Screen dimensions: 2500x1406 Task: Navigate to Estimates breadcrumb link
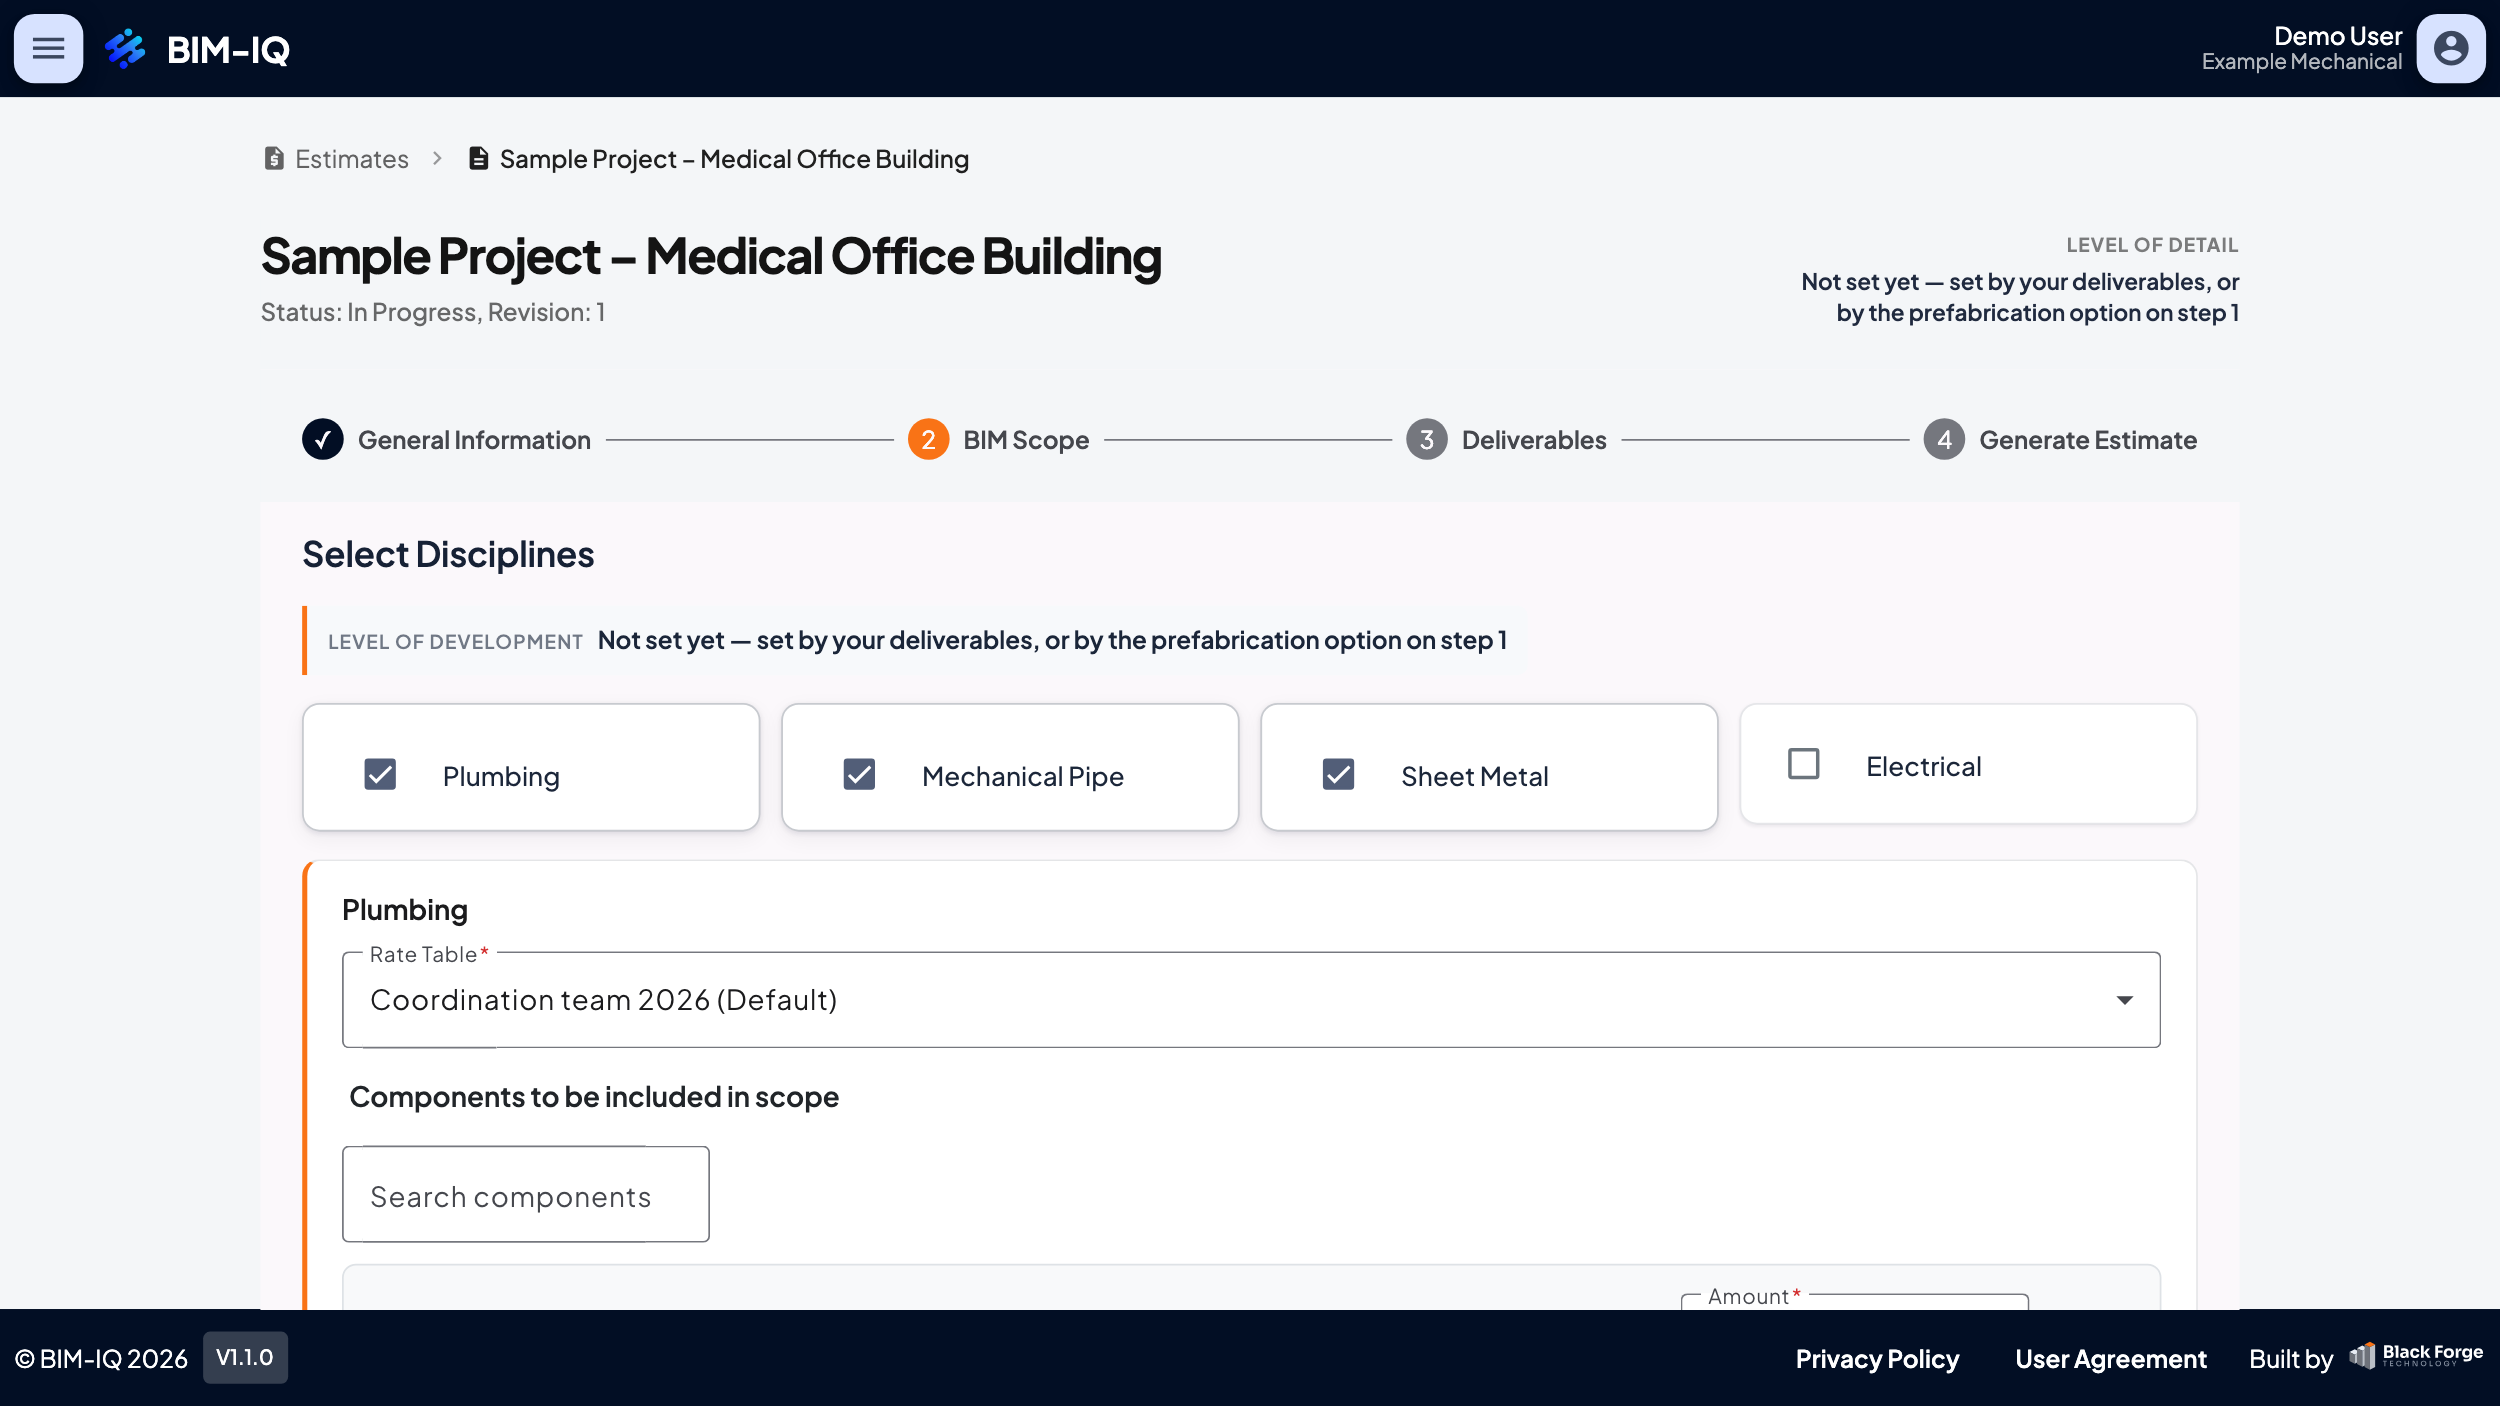pyautogui.click(x=352, y=160)
